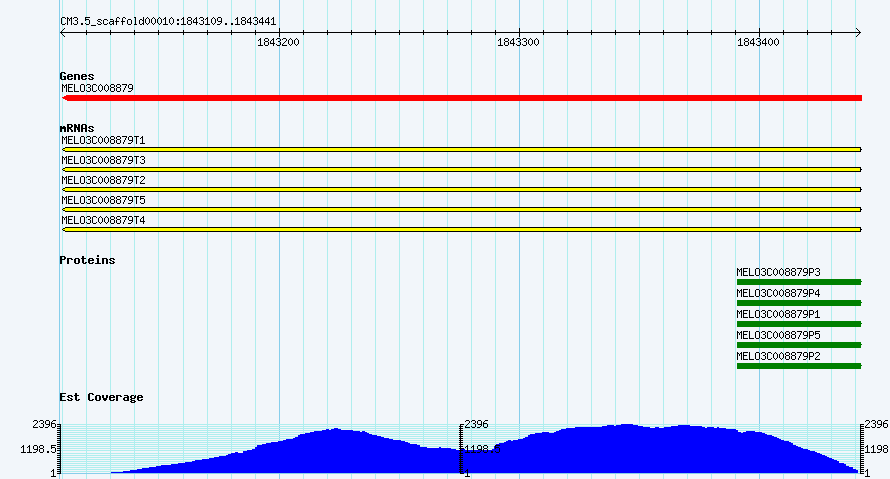890x479 pixels.
Task: Select mRNA MEL03C008879T5 yellow track
Action: click(461, 209)
